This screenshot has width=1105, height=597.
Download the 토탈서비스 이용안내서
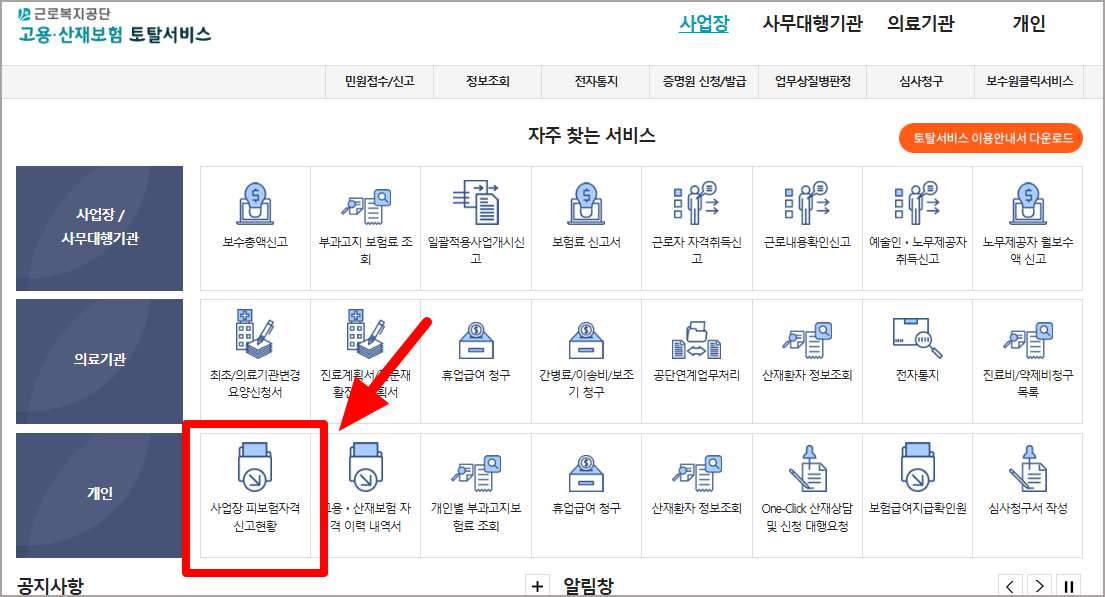click(990, 138)
